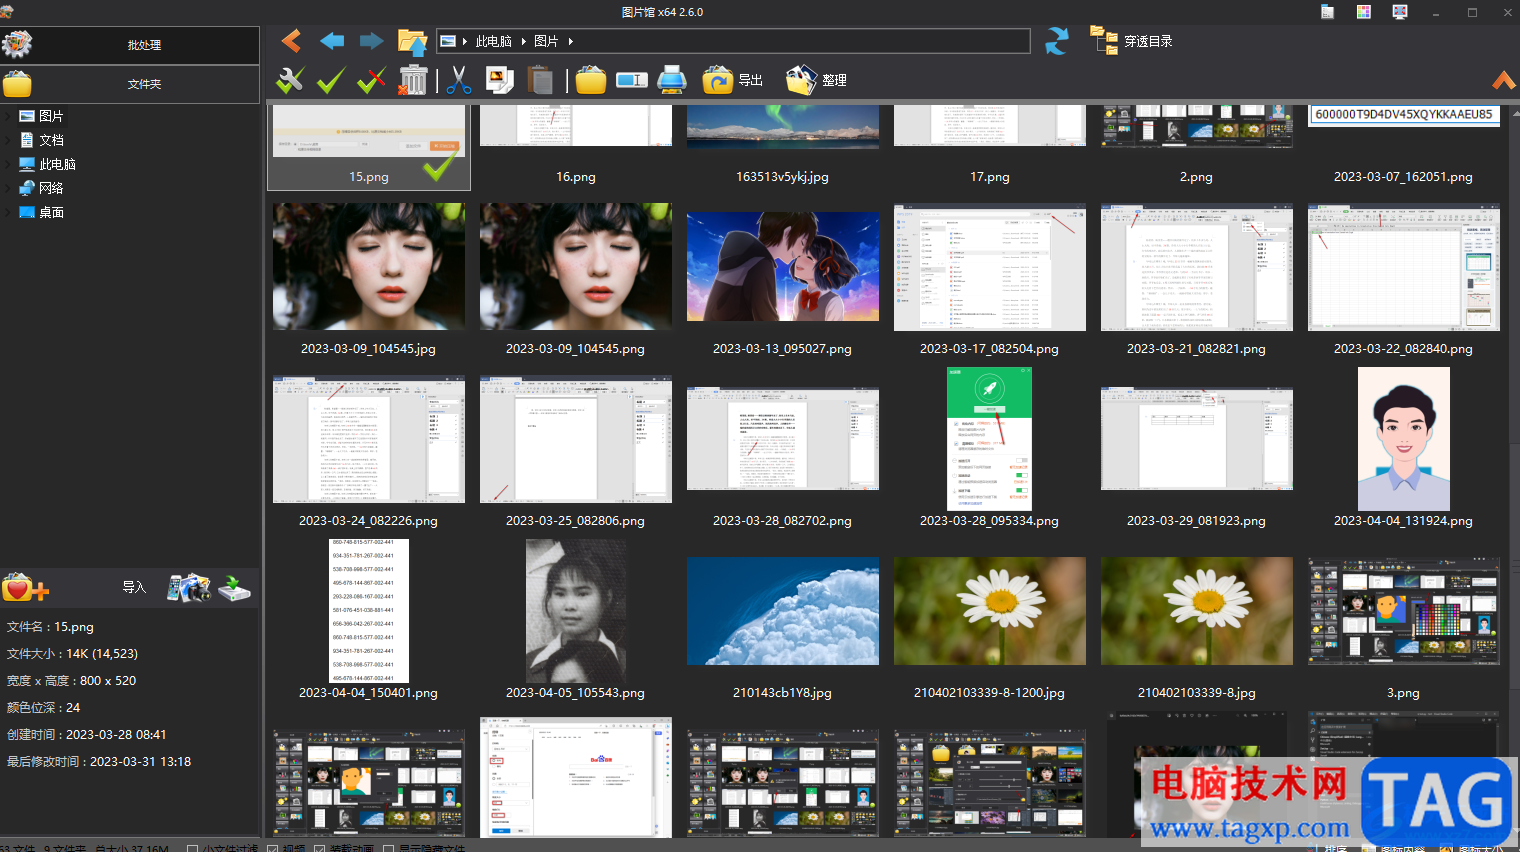
Task: Click the 导入 label in left panel
Action: 134,587
